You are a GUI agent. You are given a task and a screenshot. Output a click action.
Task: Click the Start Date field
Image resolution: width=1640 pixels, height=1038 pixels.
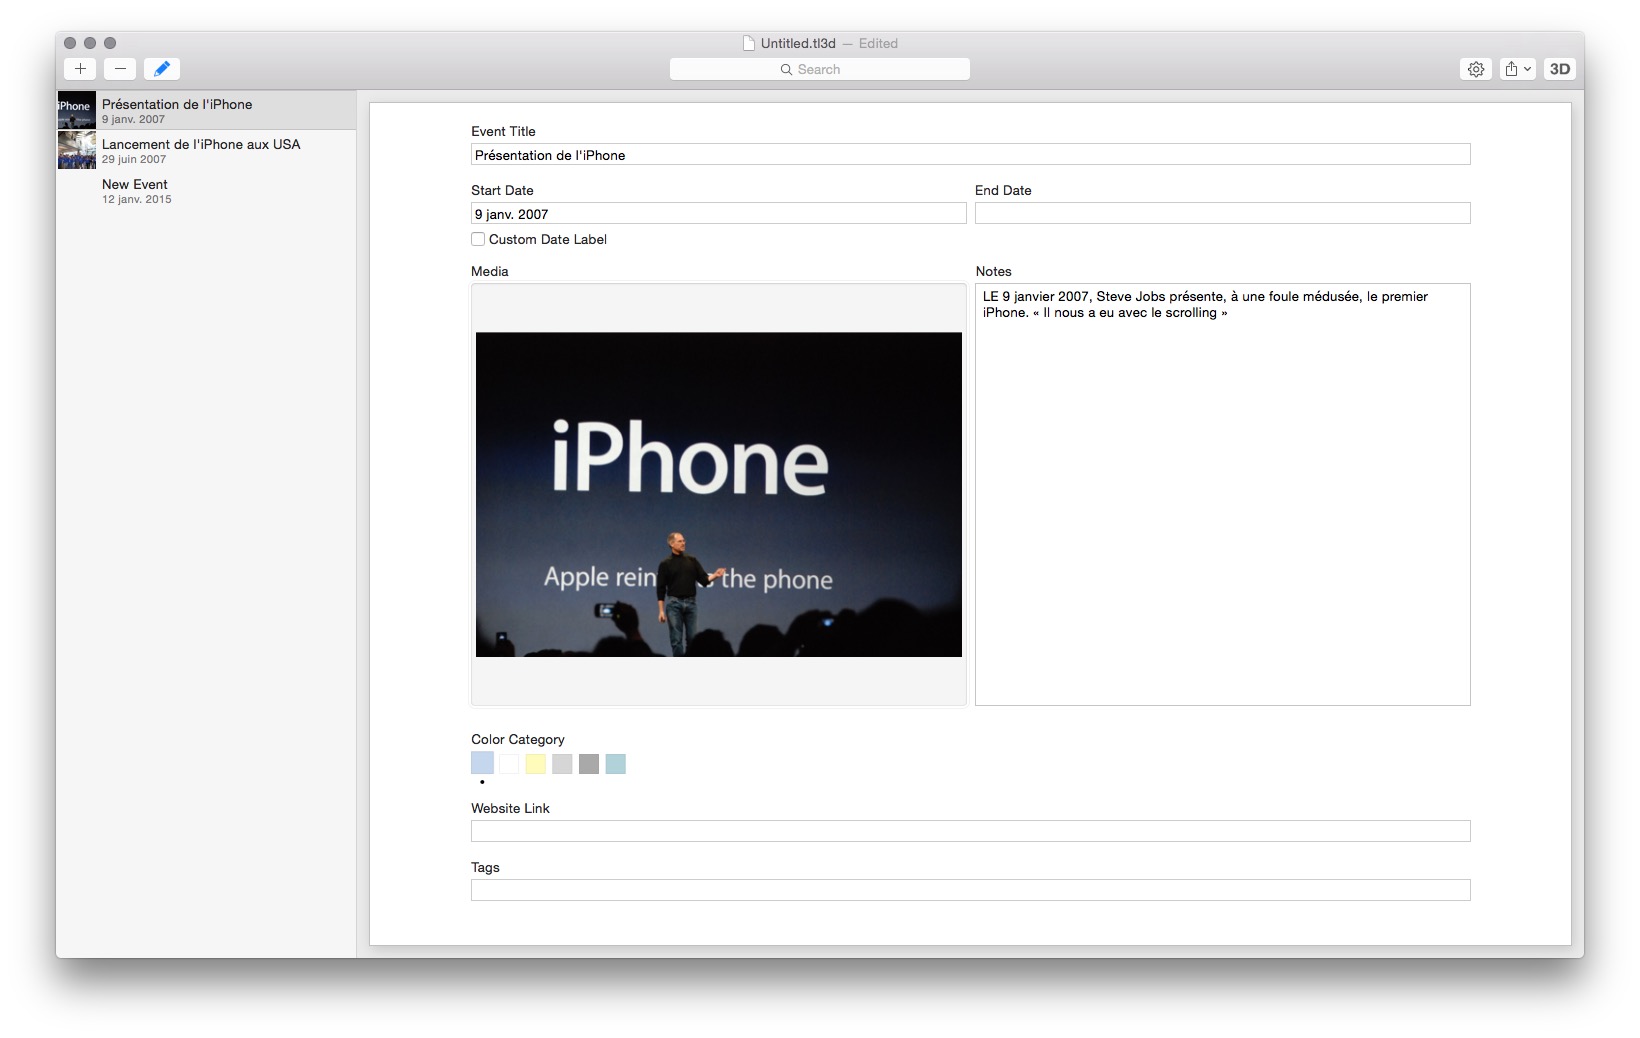coord(718,213)
